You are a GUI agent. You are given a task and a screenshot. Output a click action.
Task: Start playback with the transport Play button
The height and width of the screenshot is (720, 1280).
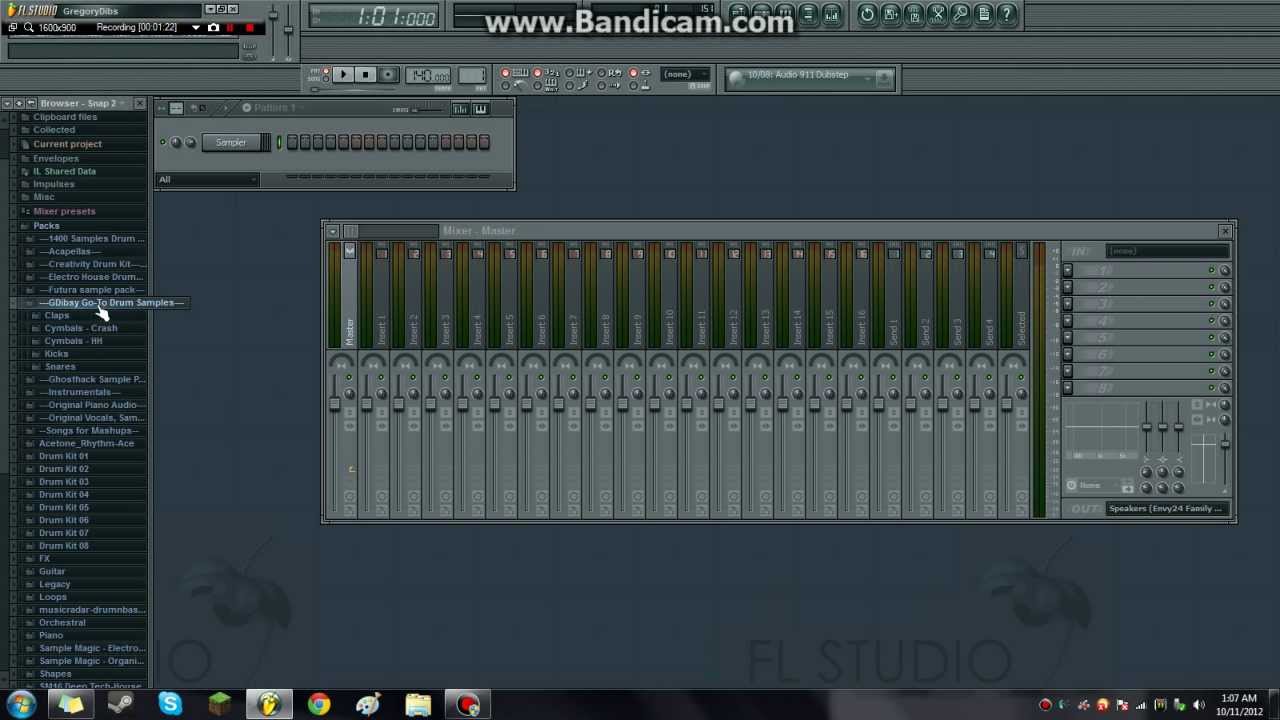pyautogui.click(x=342, y=75)
